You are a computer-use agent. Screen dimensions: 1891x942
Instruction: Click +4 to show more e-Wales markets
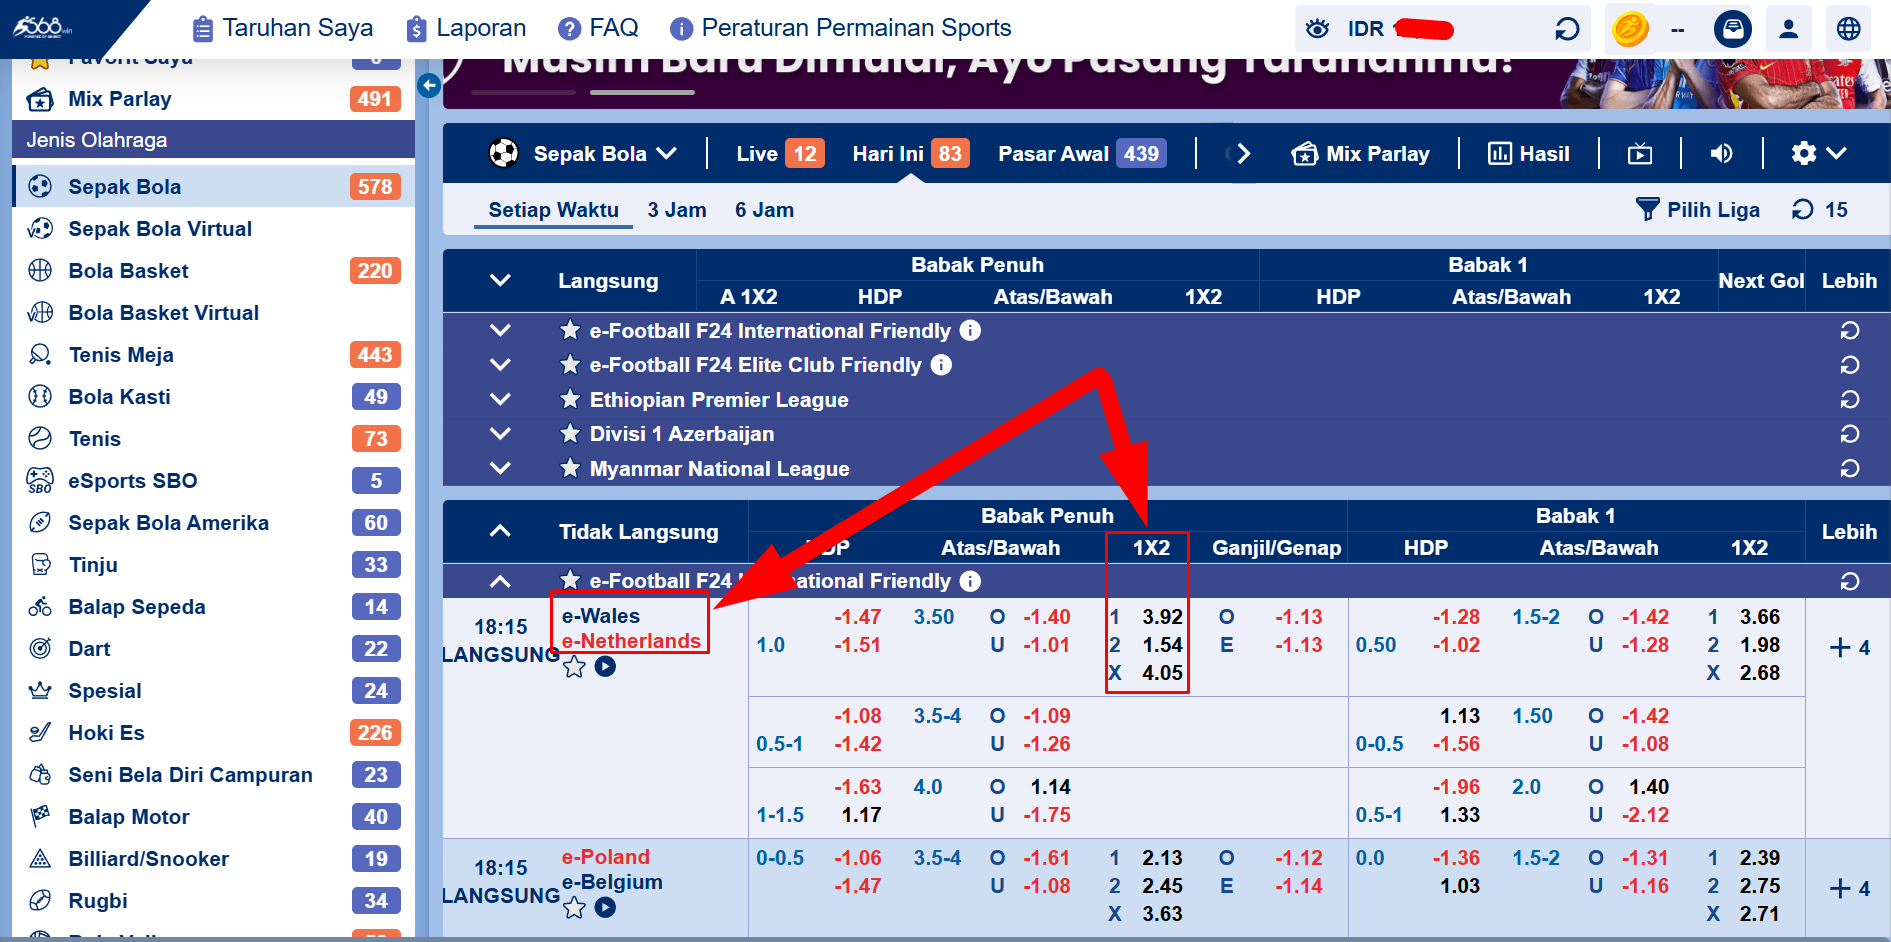(1851, 647)
